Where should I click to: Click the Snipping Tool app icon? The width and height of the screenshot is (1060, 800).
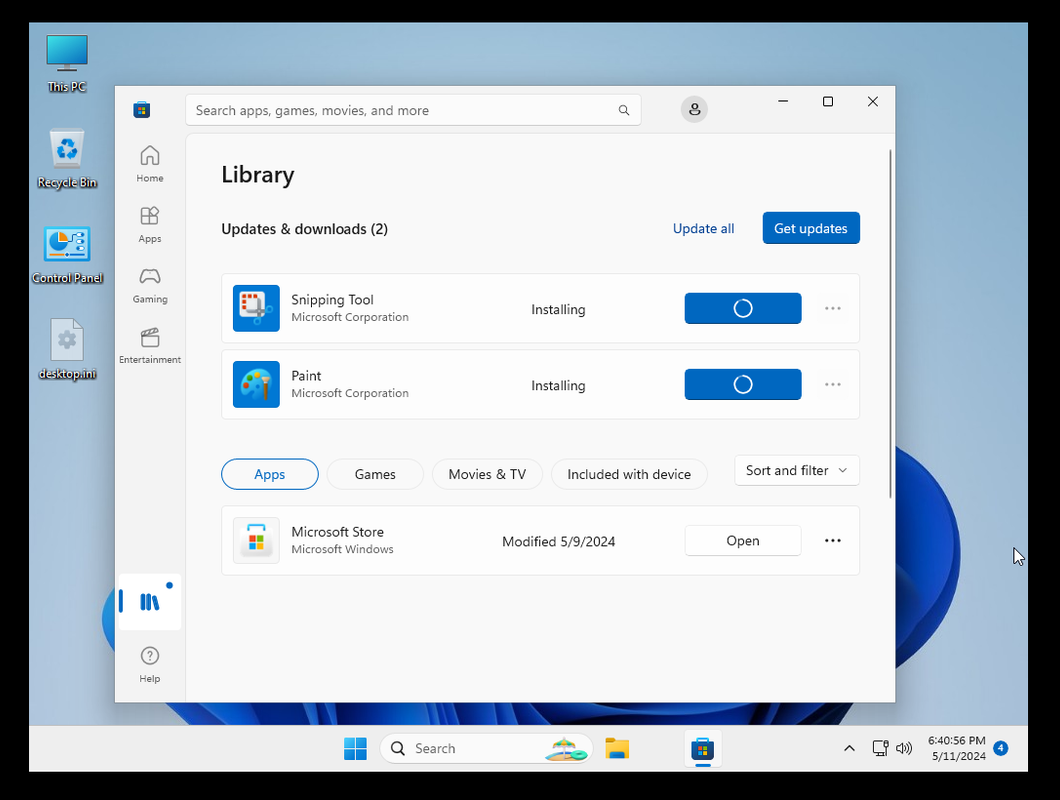pos(256,308)
